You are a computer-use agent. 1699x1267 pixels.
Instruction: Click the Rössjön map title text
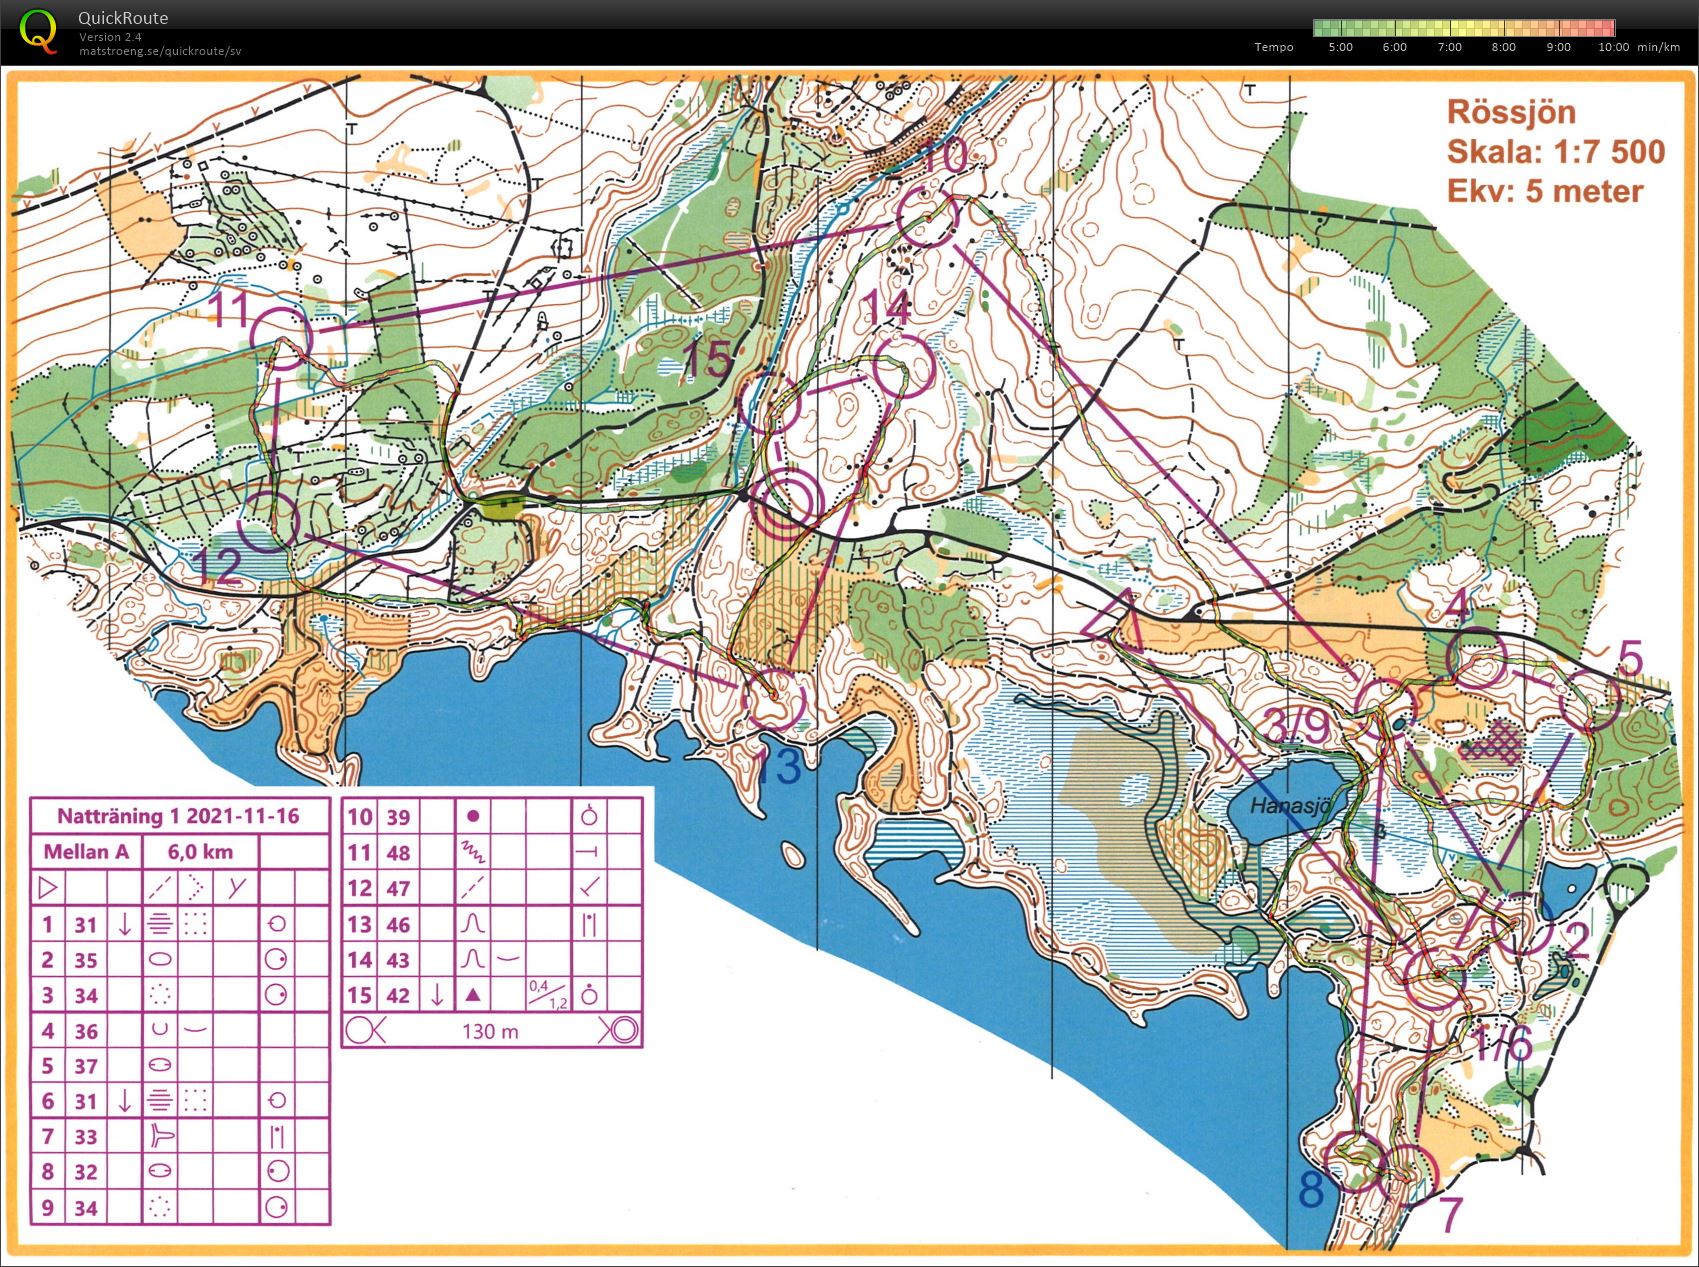(1511, 112)
